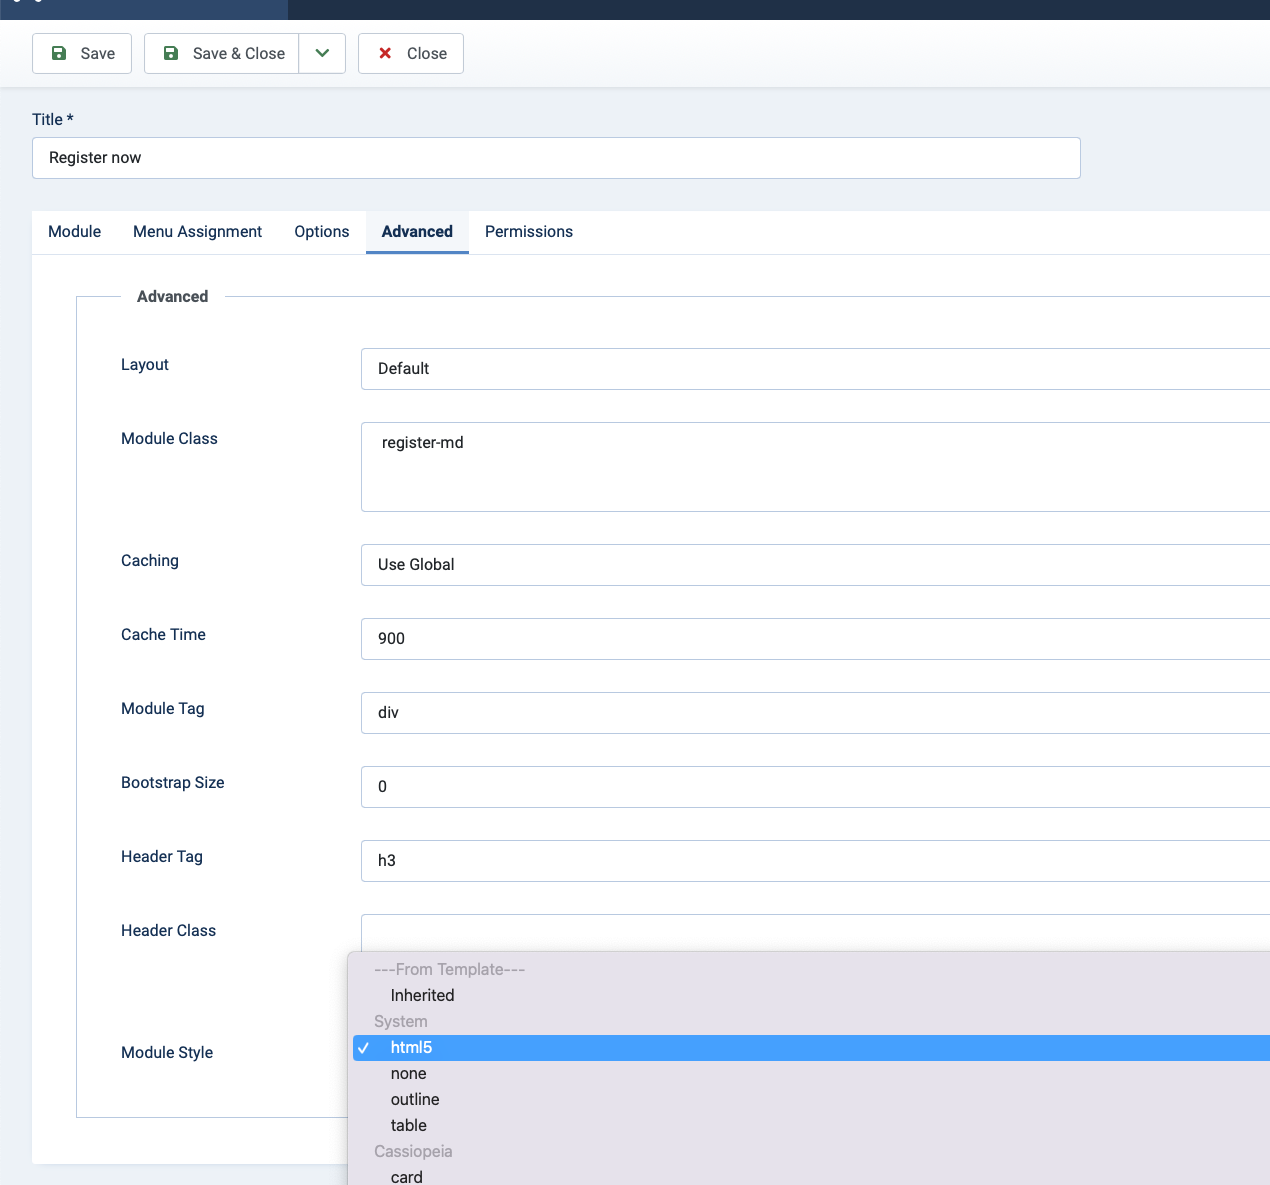Click Save & Close button
The width and height of the screenshot is (1270, 1185).
tap(222, 54)
